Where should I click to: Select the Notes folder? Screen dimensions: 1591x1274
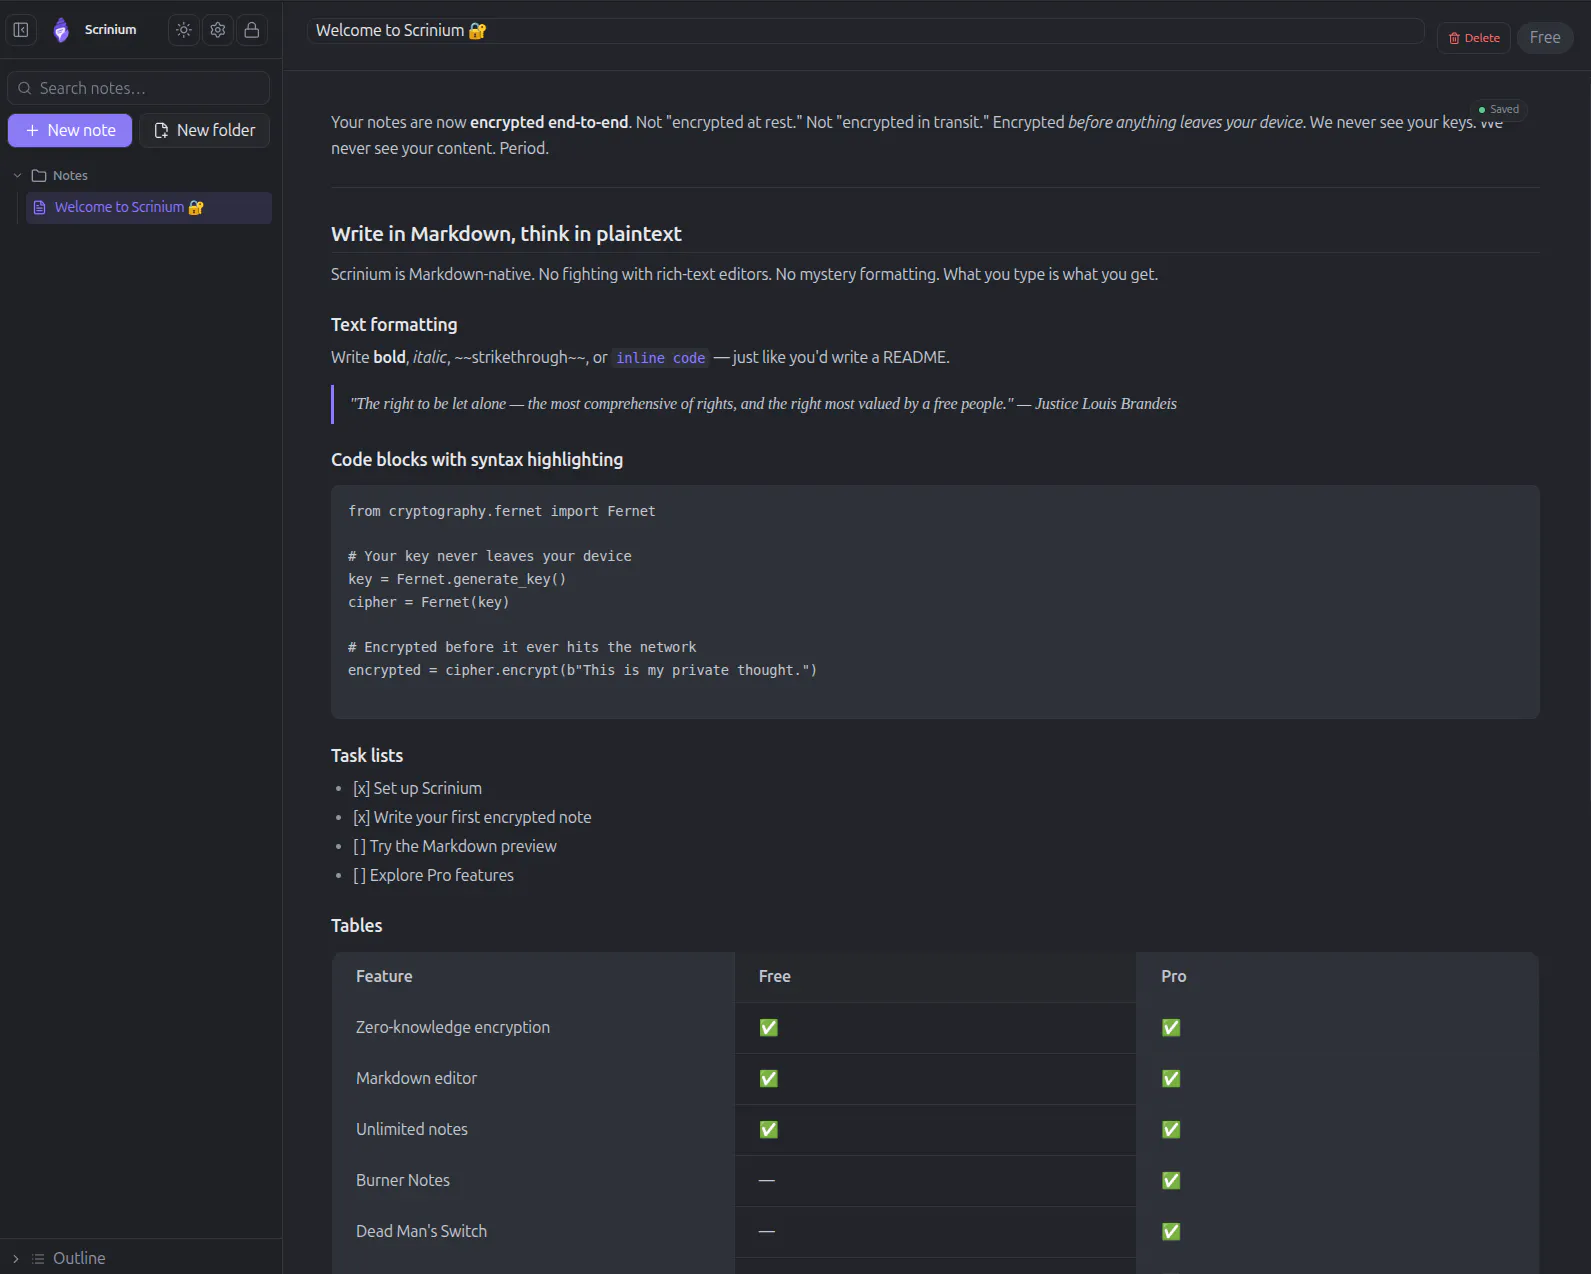click(60, 175)
